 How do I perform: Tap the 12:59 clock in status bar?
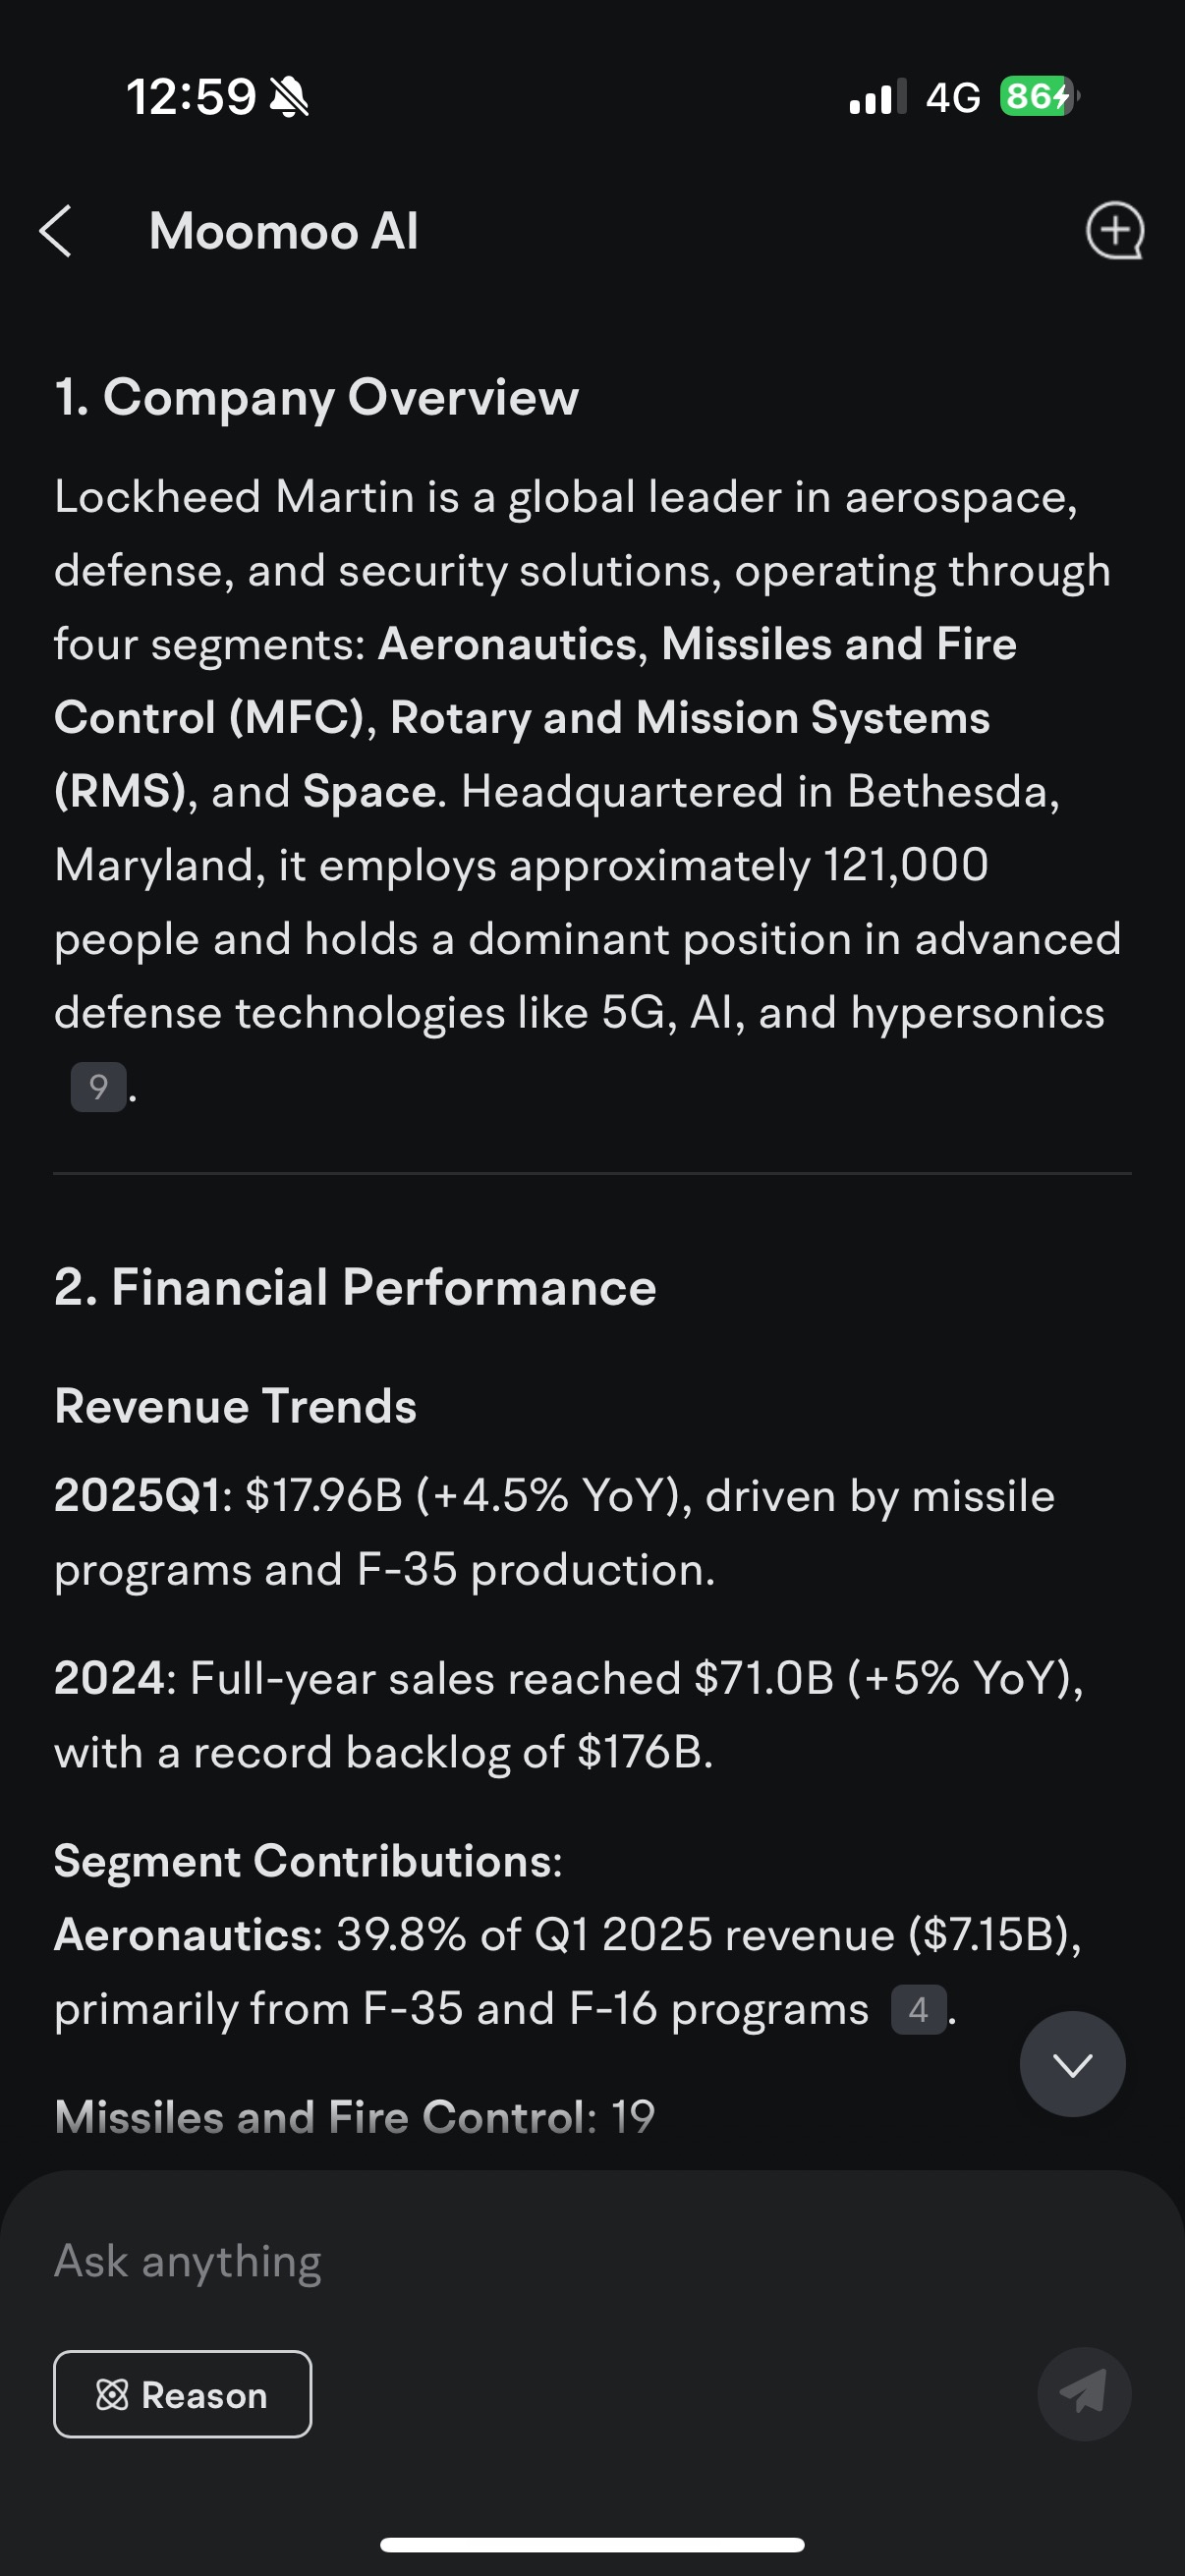(191, 97)
